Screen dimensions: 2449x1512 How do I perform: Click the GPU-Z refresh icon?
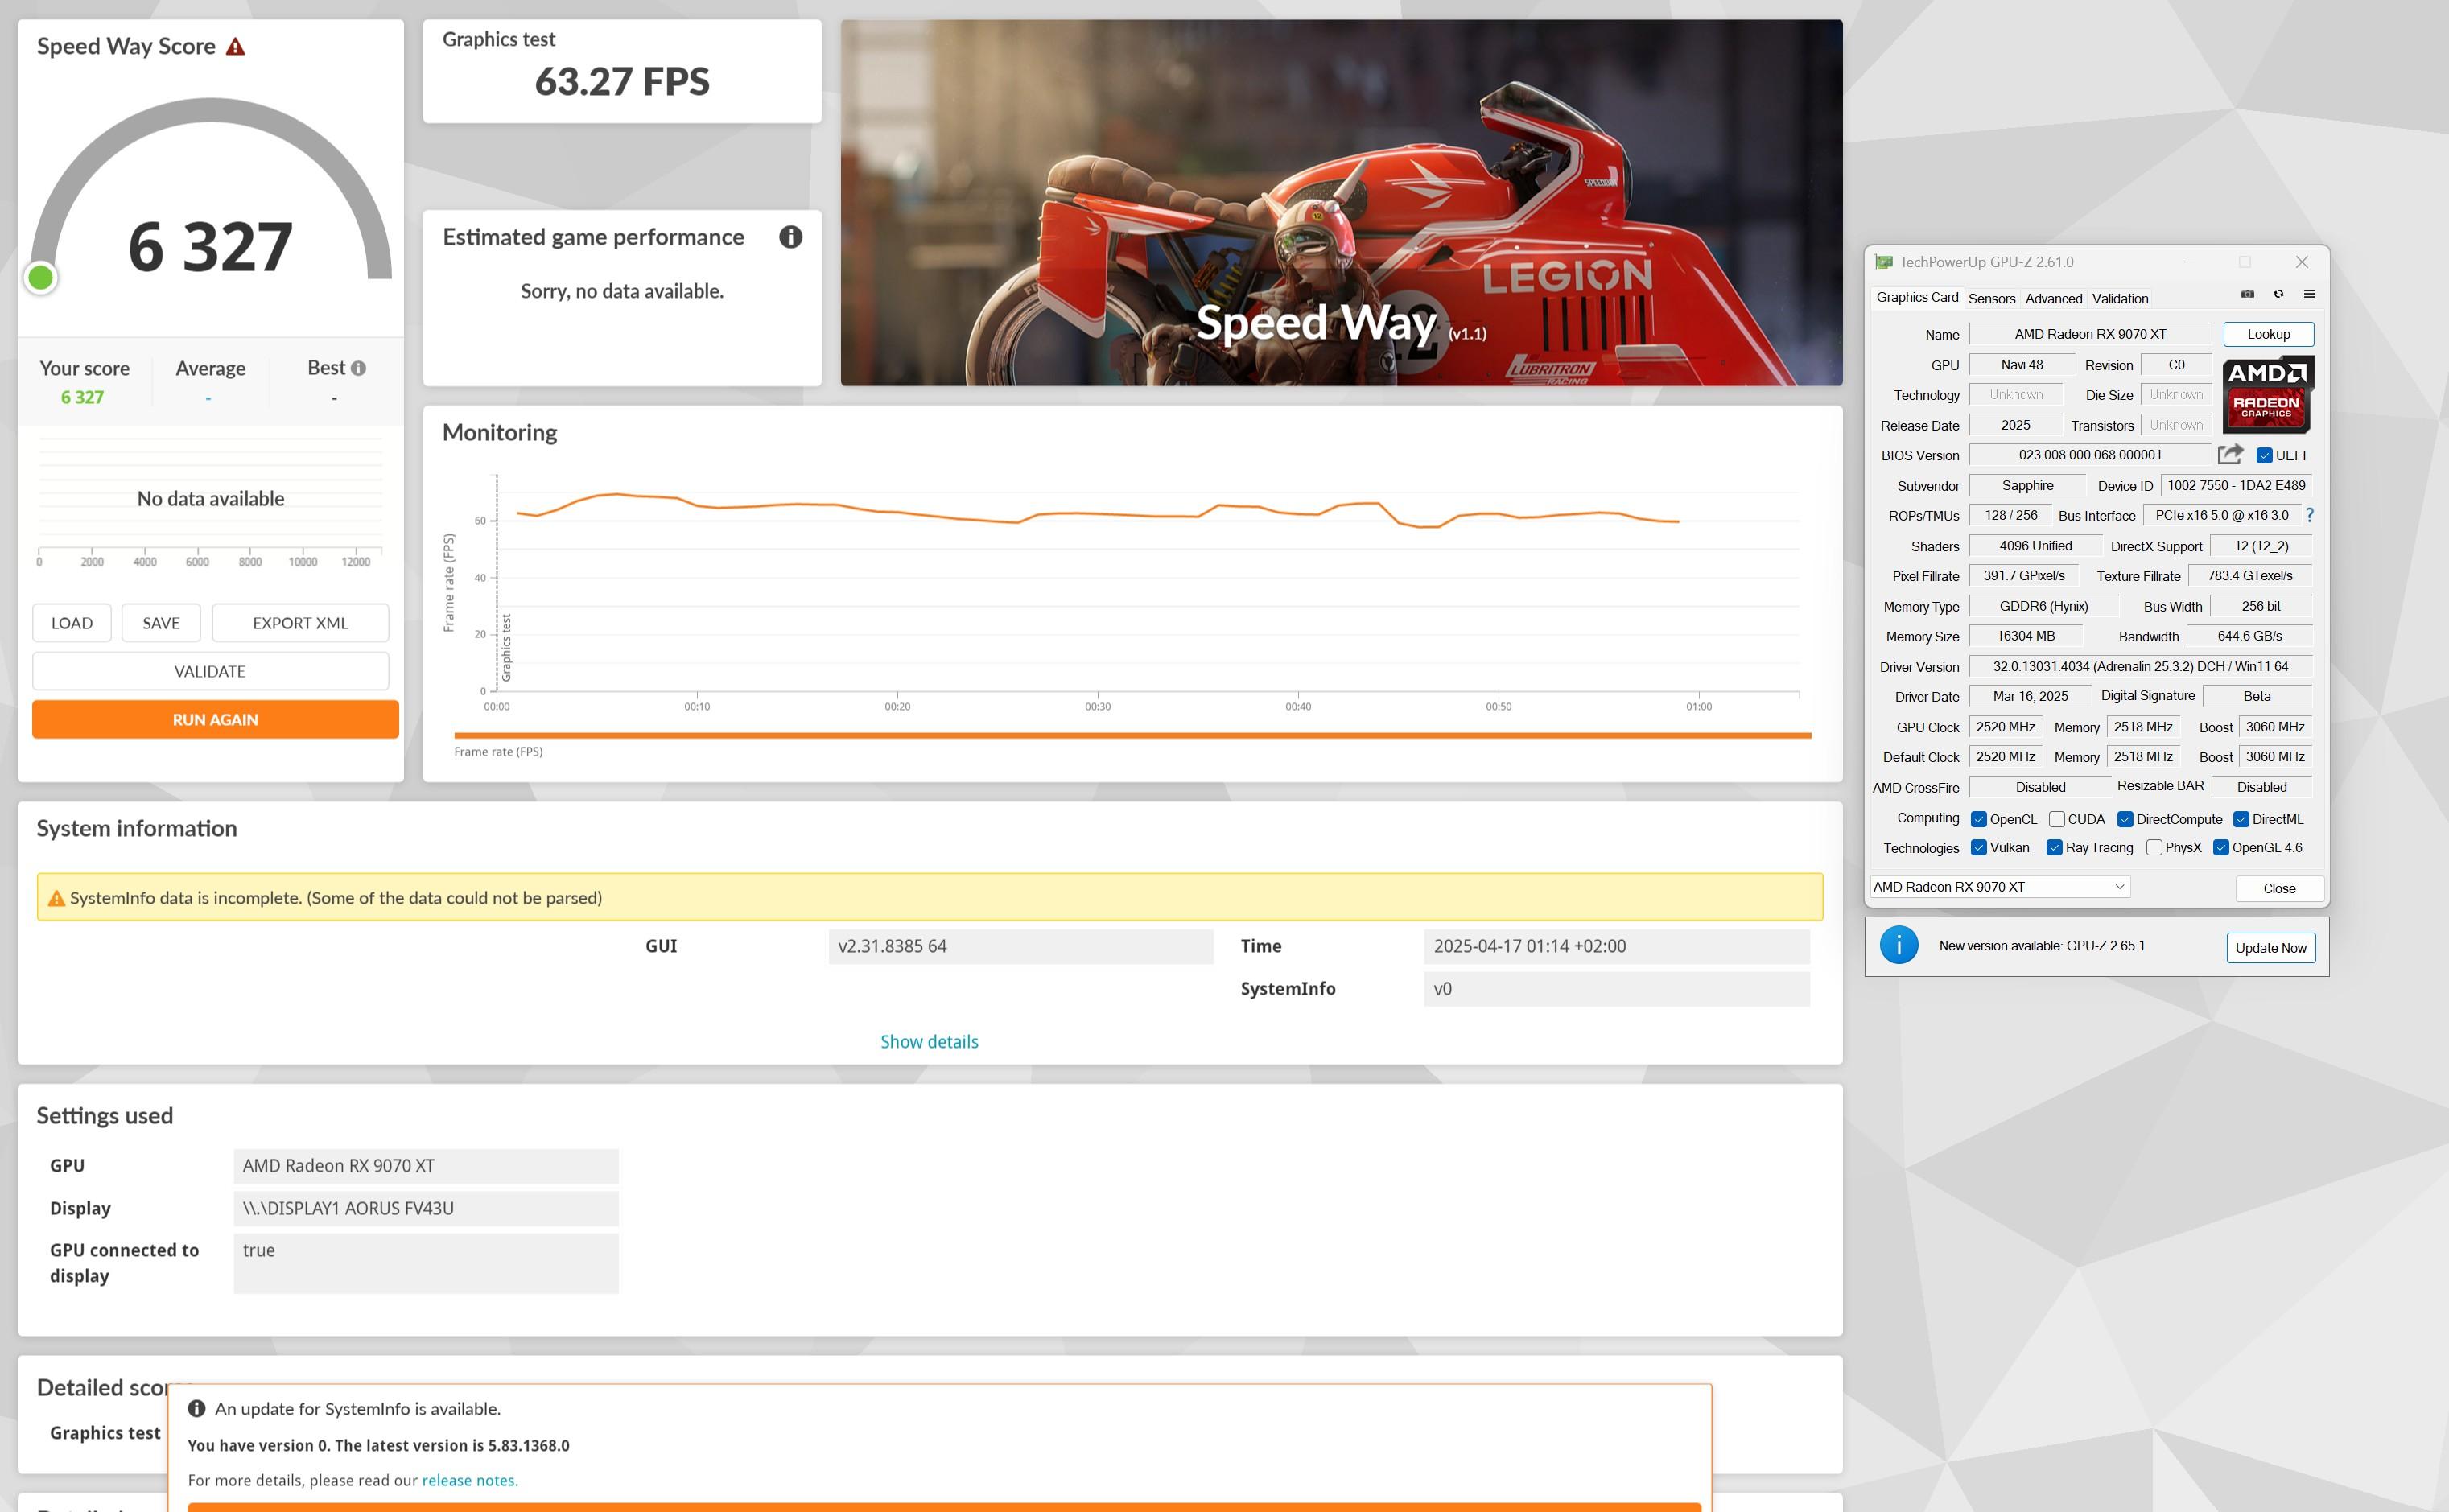pyautogui.click(x=2278, y=294)
